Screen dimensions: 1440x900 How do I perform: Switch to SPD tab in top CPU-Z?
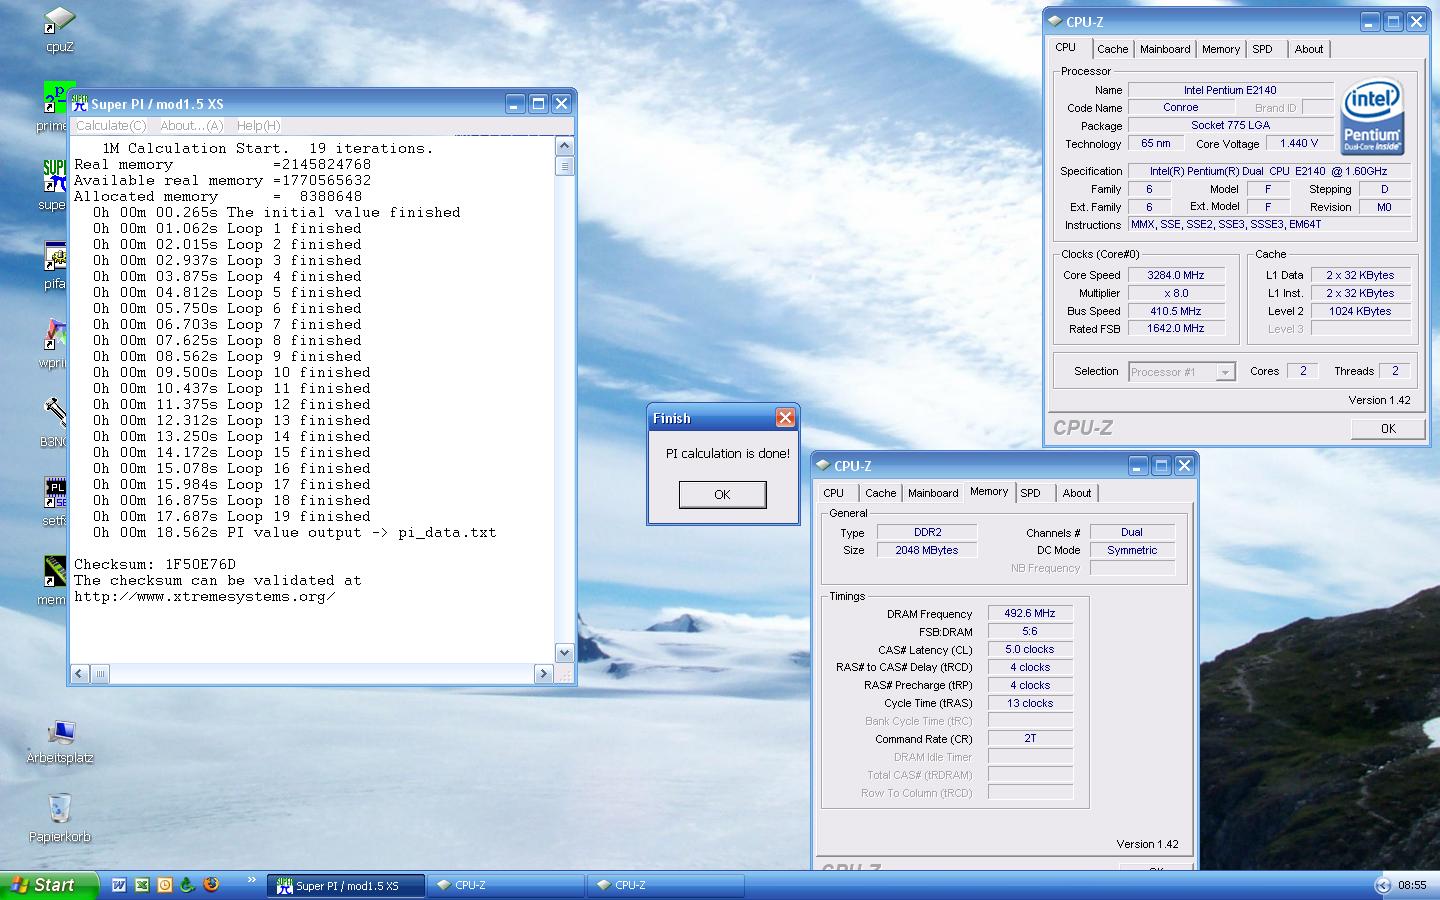1263,49
